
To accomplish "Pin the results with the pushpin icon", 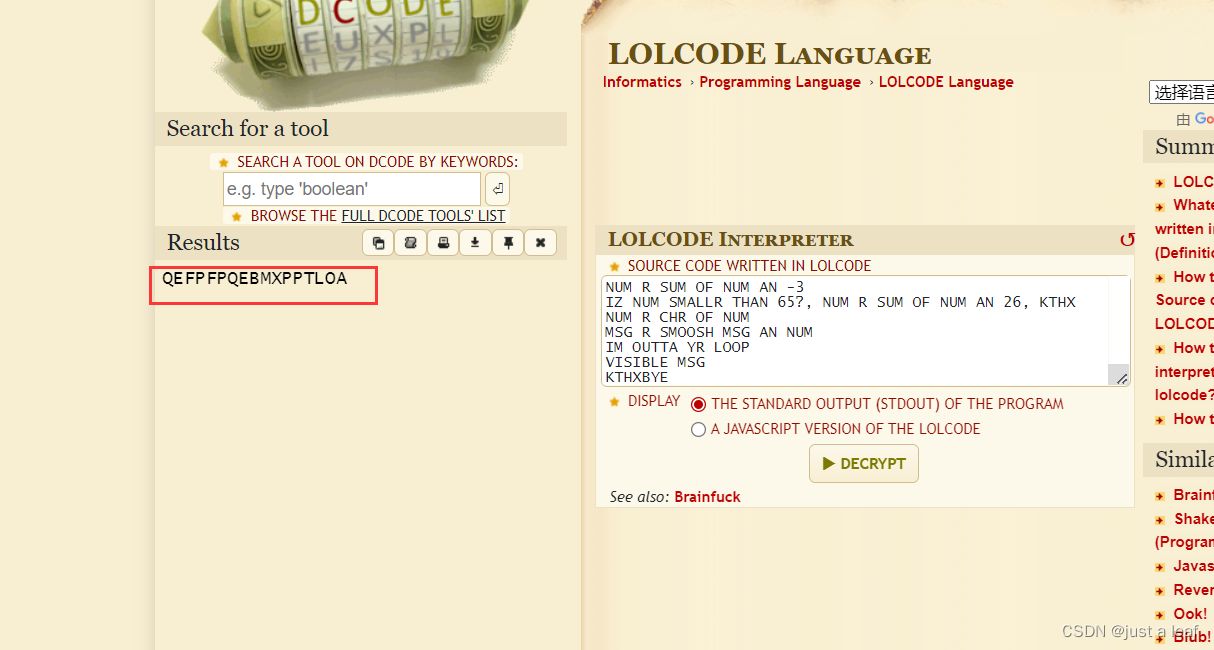I will tap(508, 242).
